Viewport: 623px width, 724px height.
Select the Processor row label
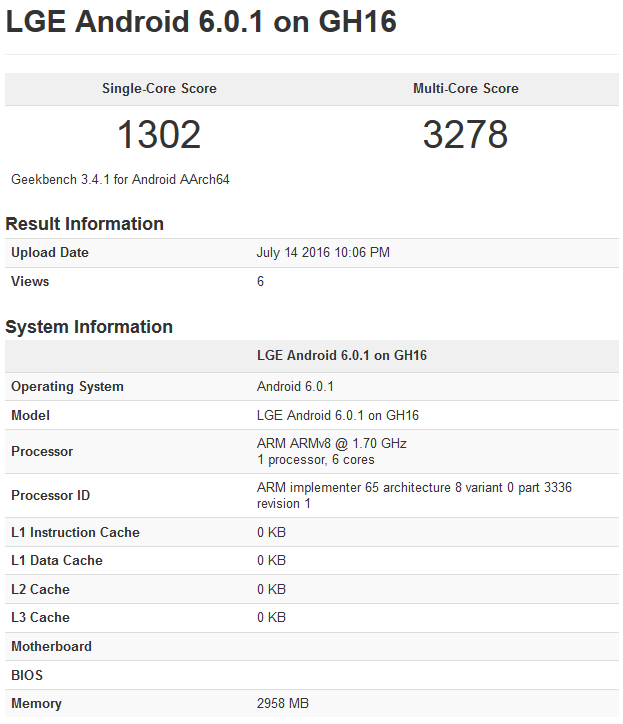tap(42, 451)
